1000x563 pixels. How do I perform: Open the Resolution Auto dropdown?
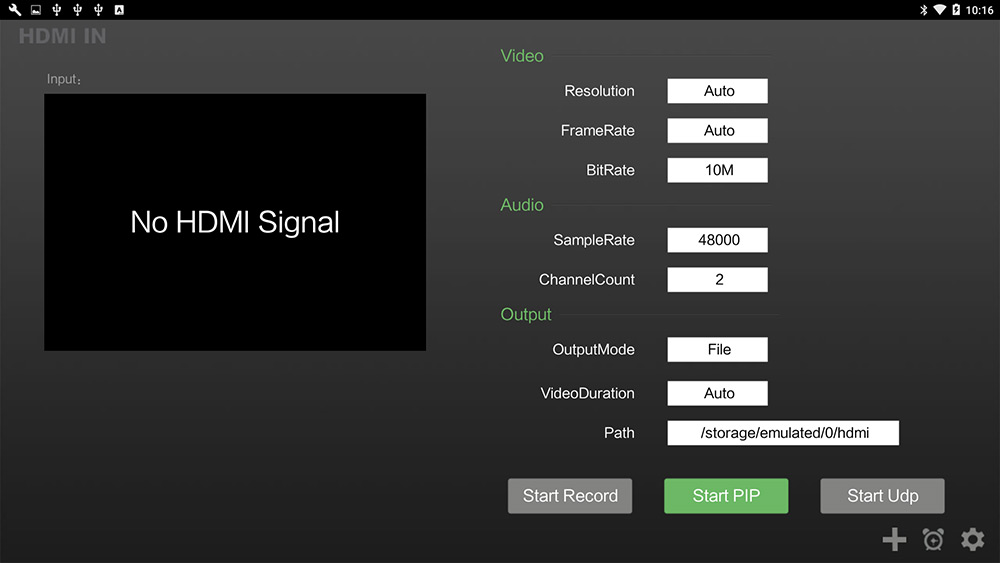(717, 91)
